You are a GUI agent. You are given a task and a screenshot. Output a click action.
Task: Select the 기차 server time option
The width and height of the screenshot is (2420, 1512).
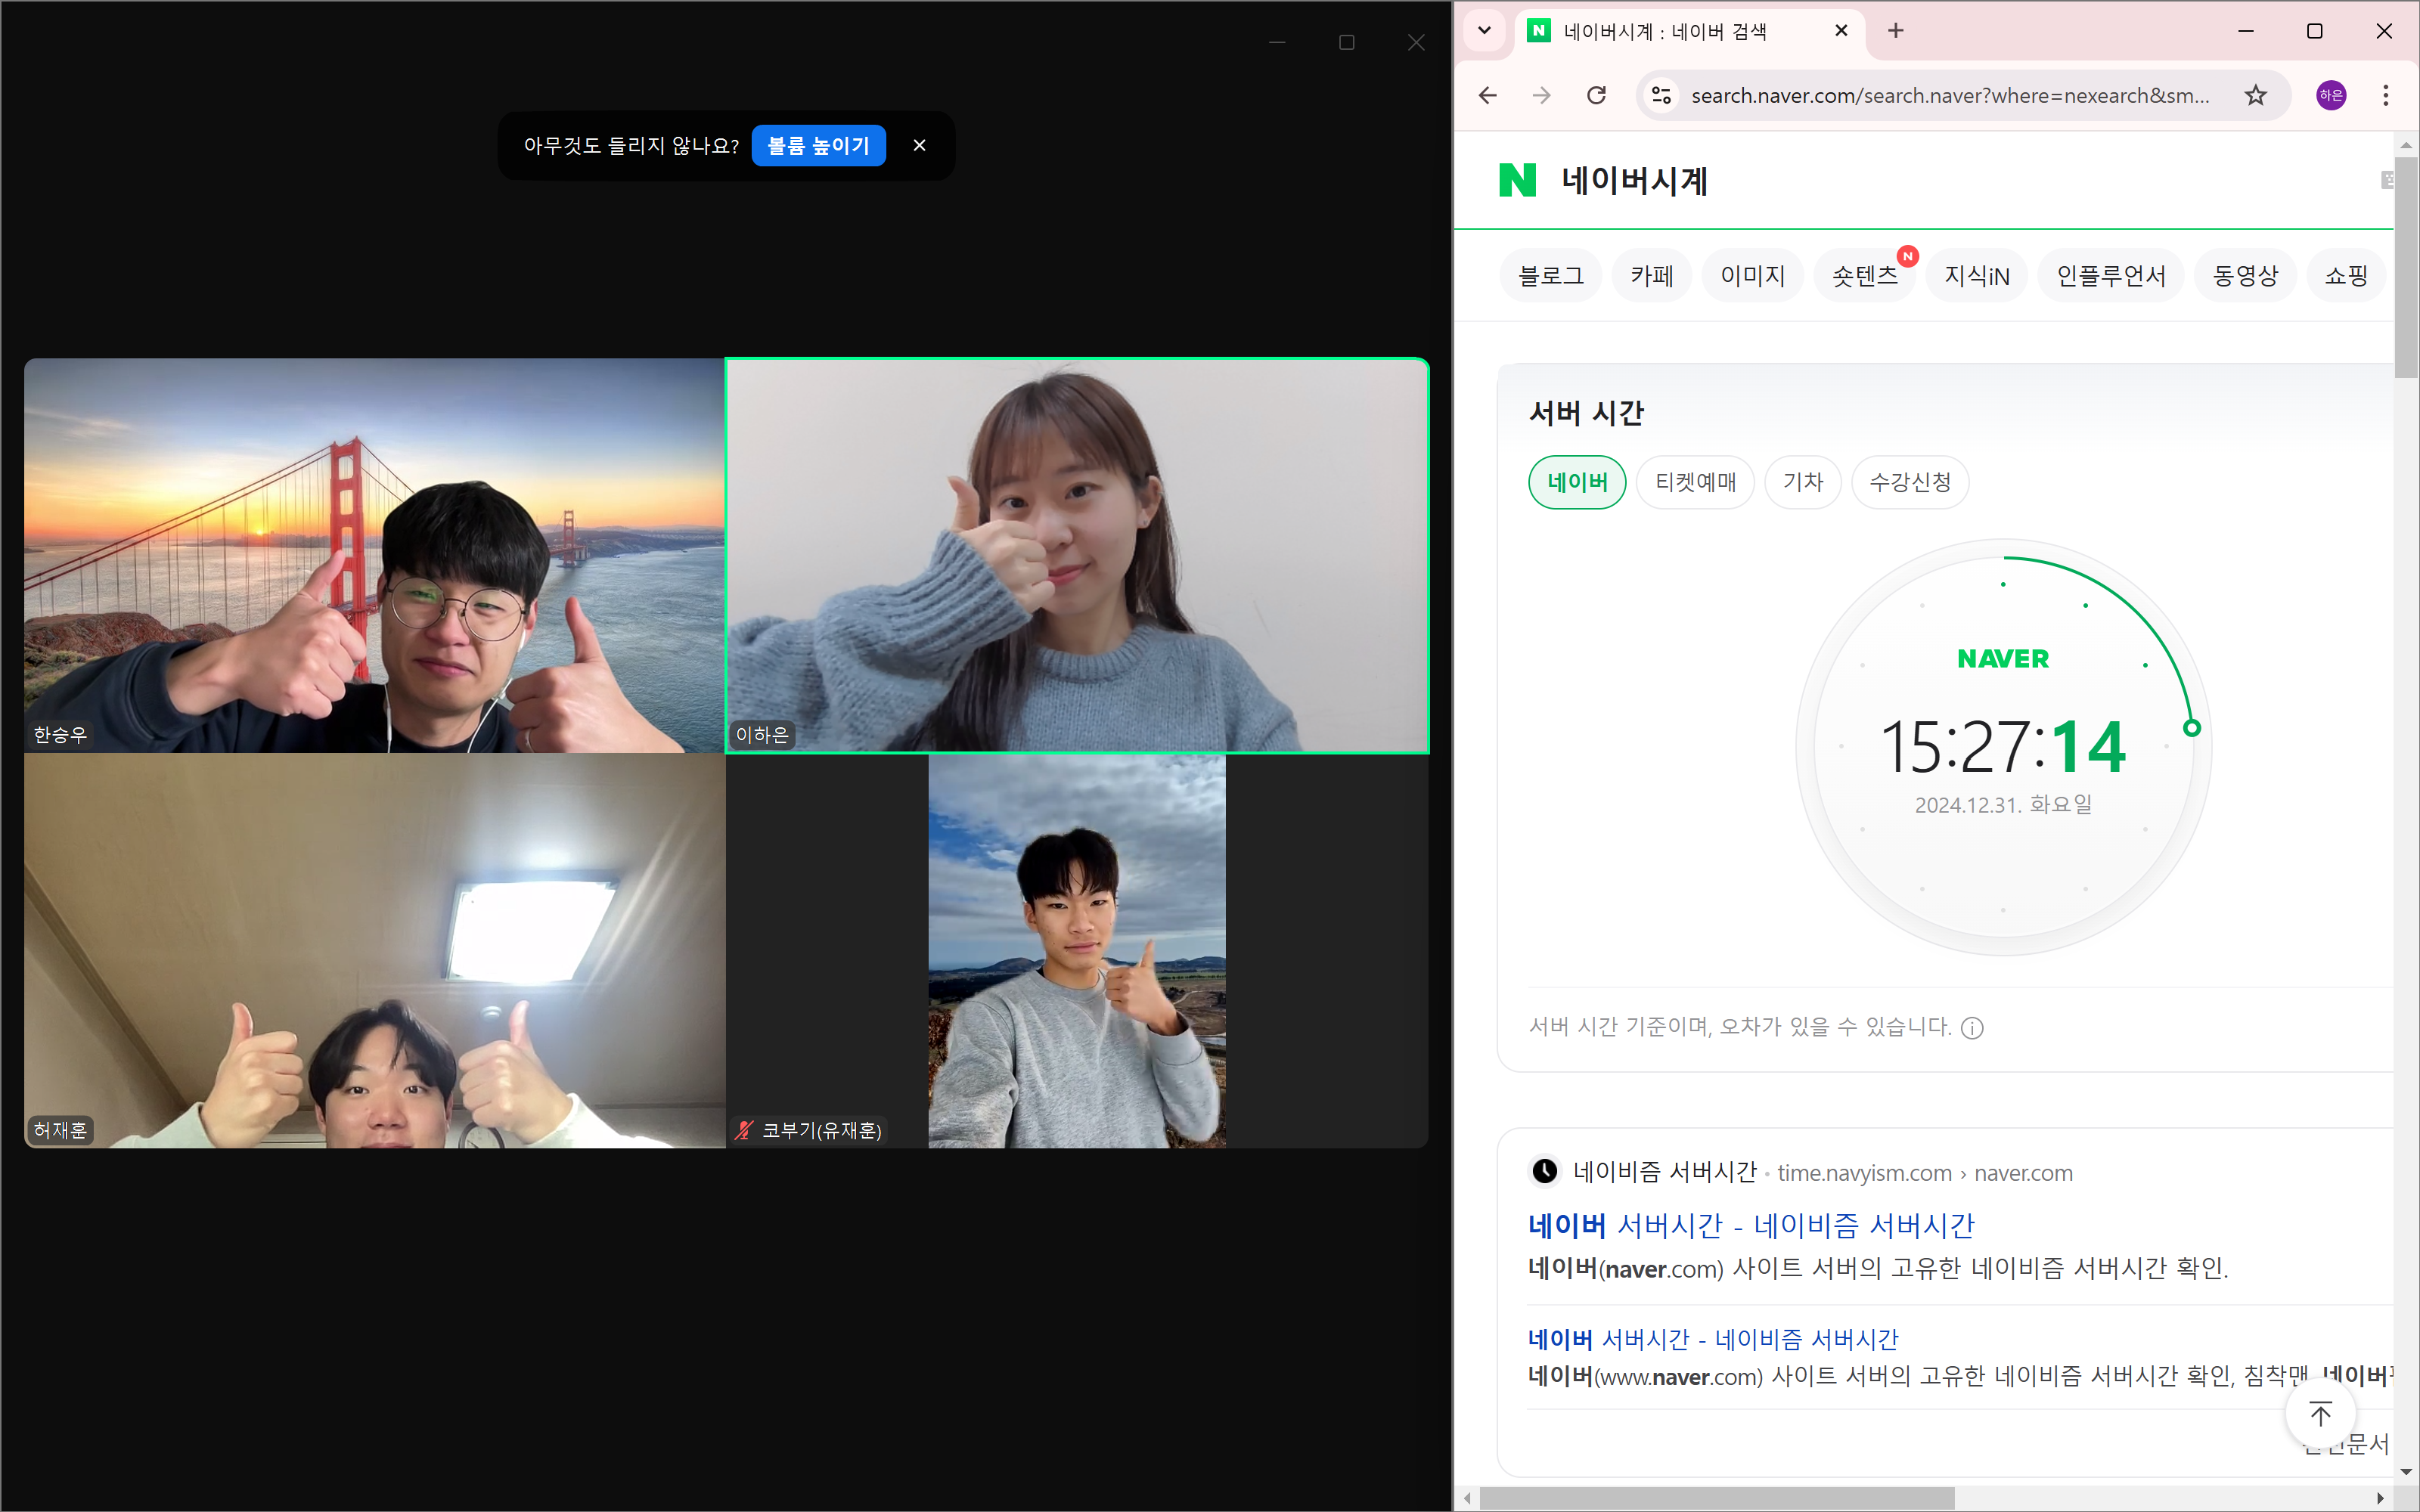pyautogui.click(x=1802, y=482)
